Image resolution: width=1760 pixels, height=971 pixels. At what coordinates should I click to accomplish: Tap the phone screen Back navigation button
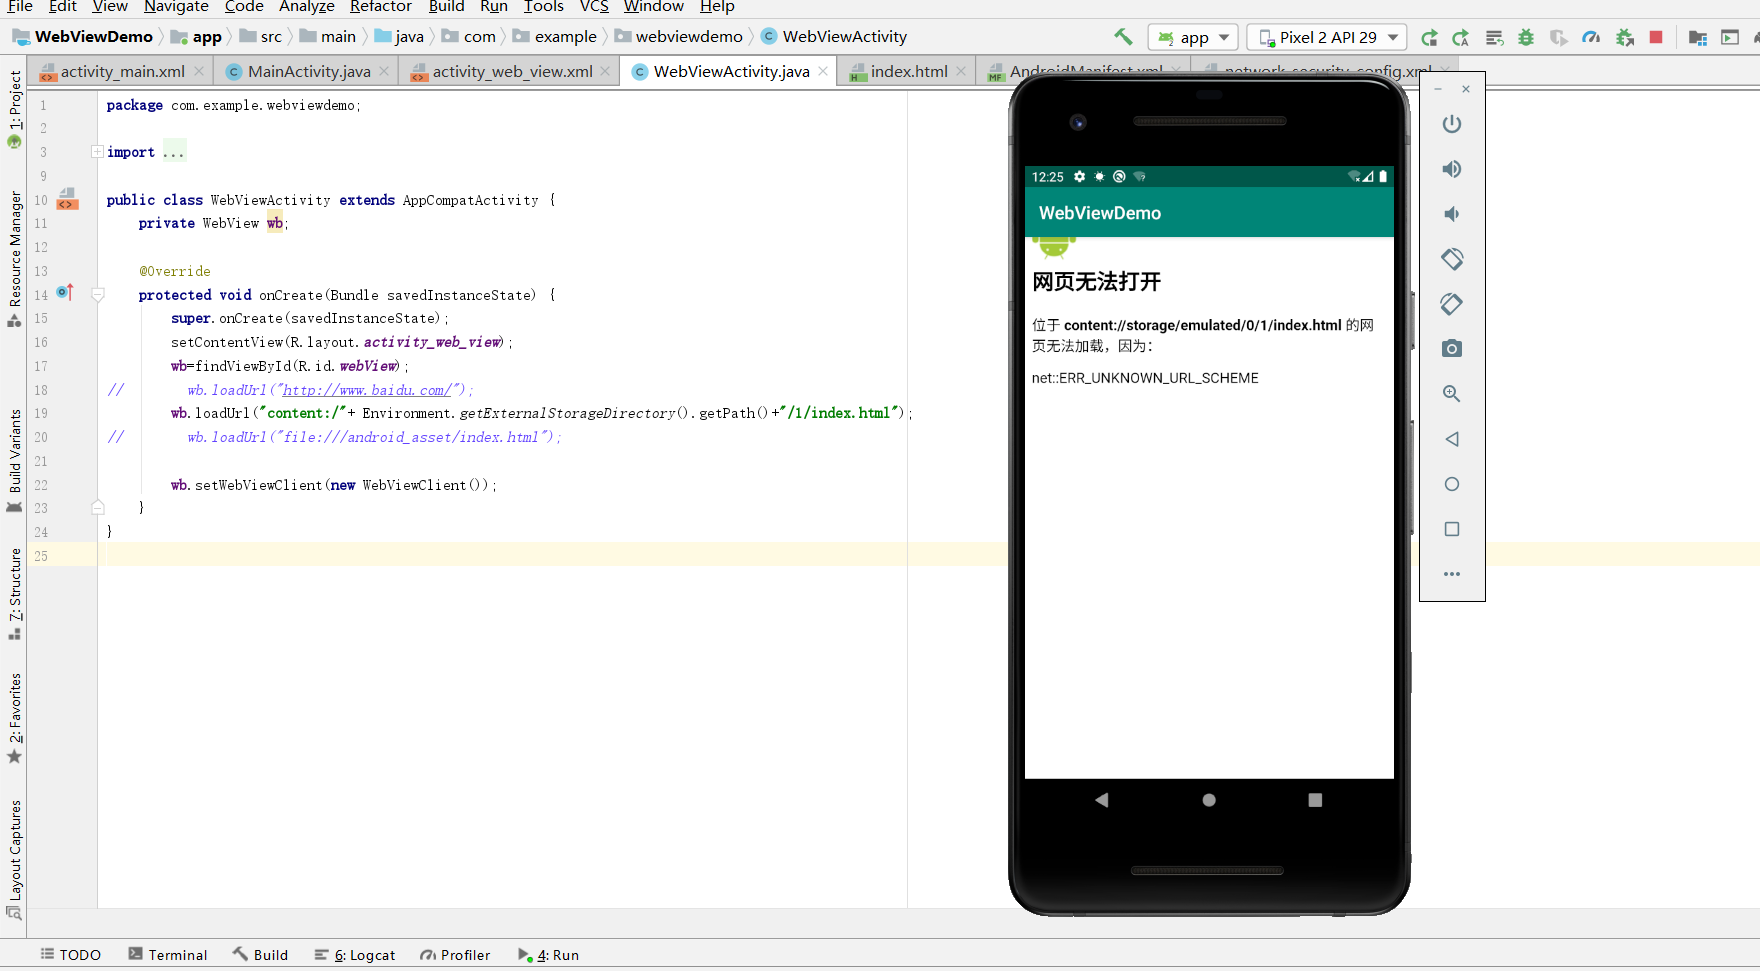[1102, 800]
